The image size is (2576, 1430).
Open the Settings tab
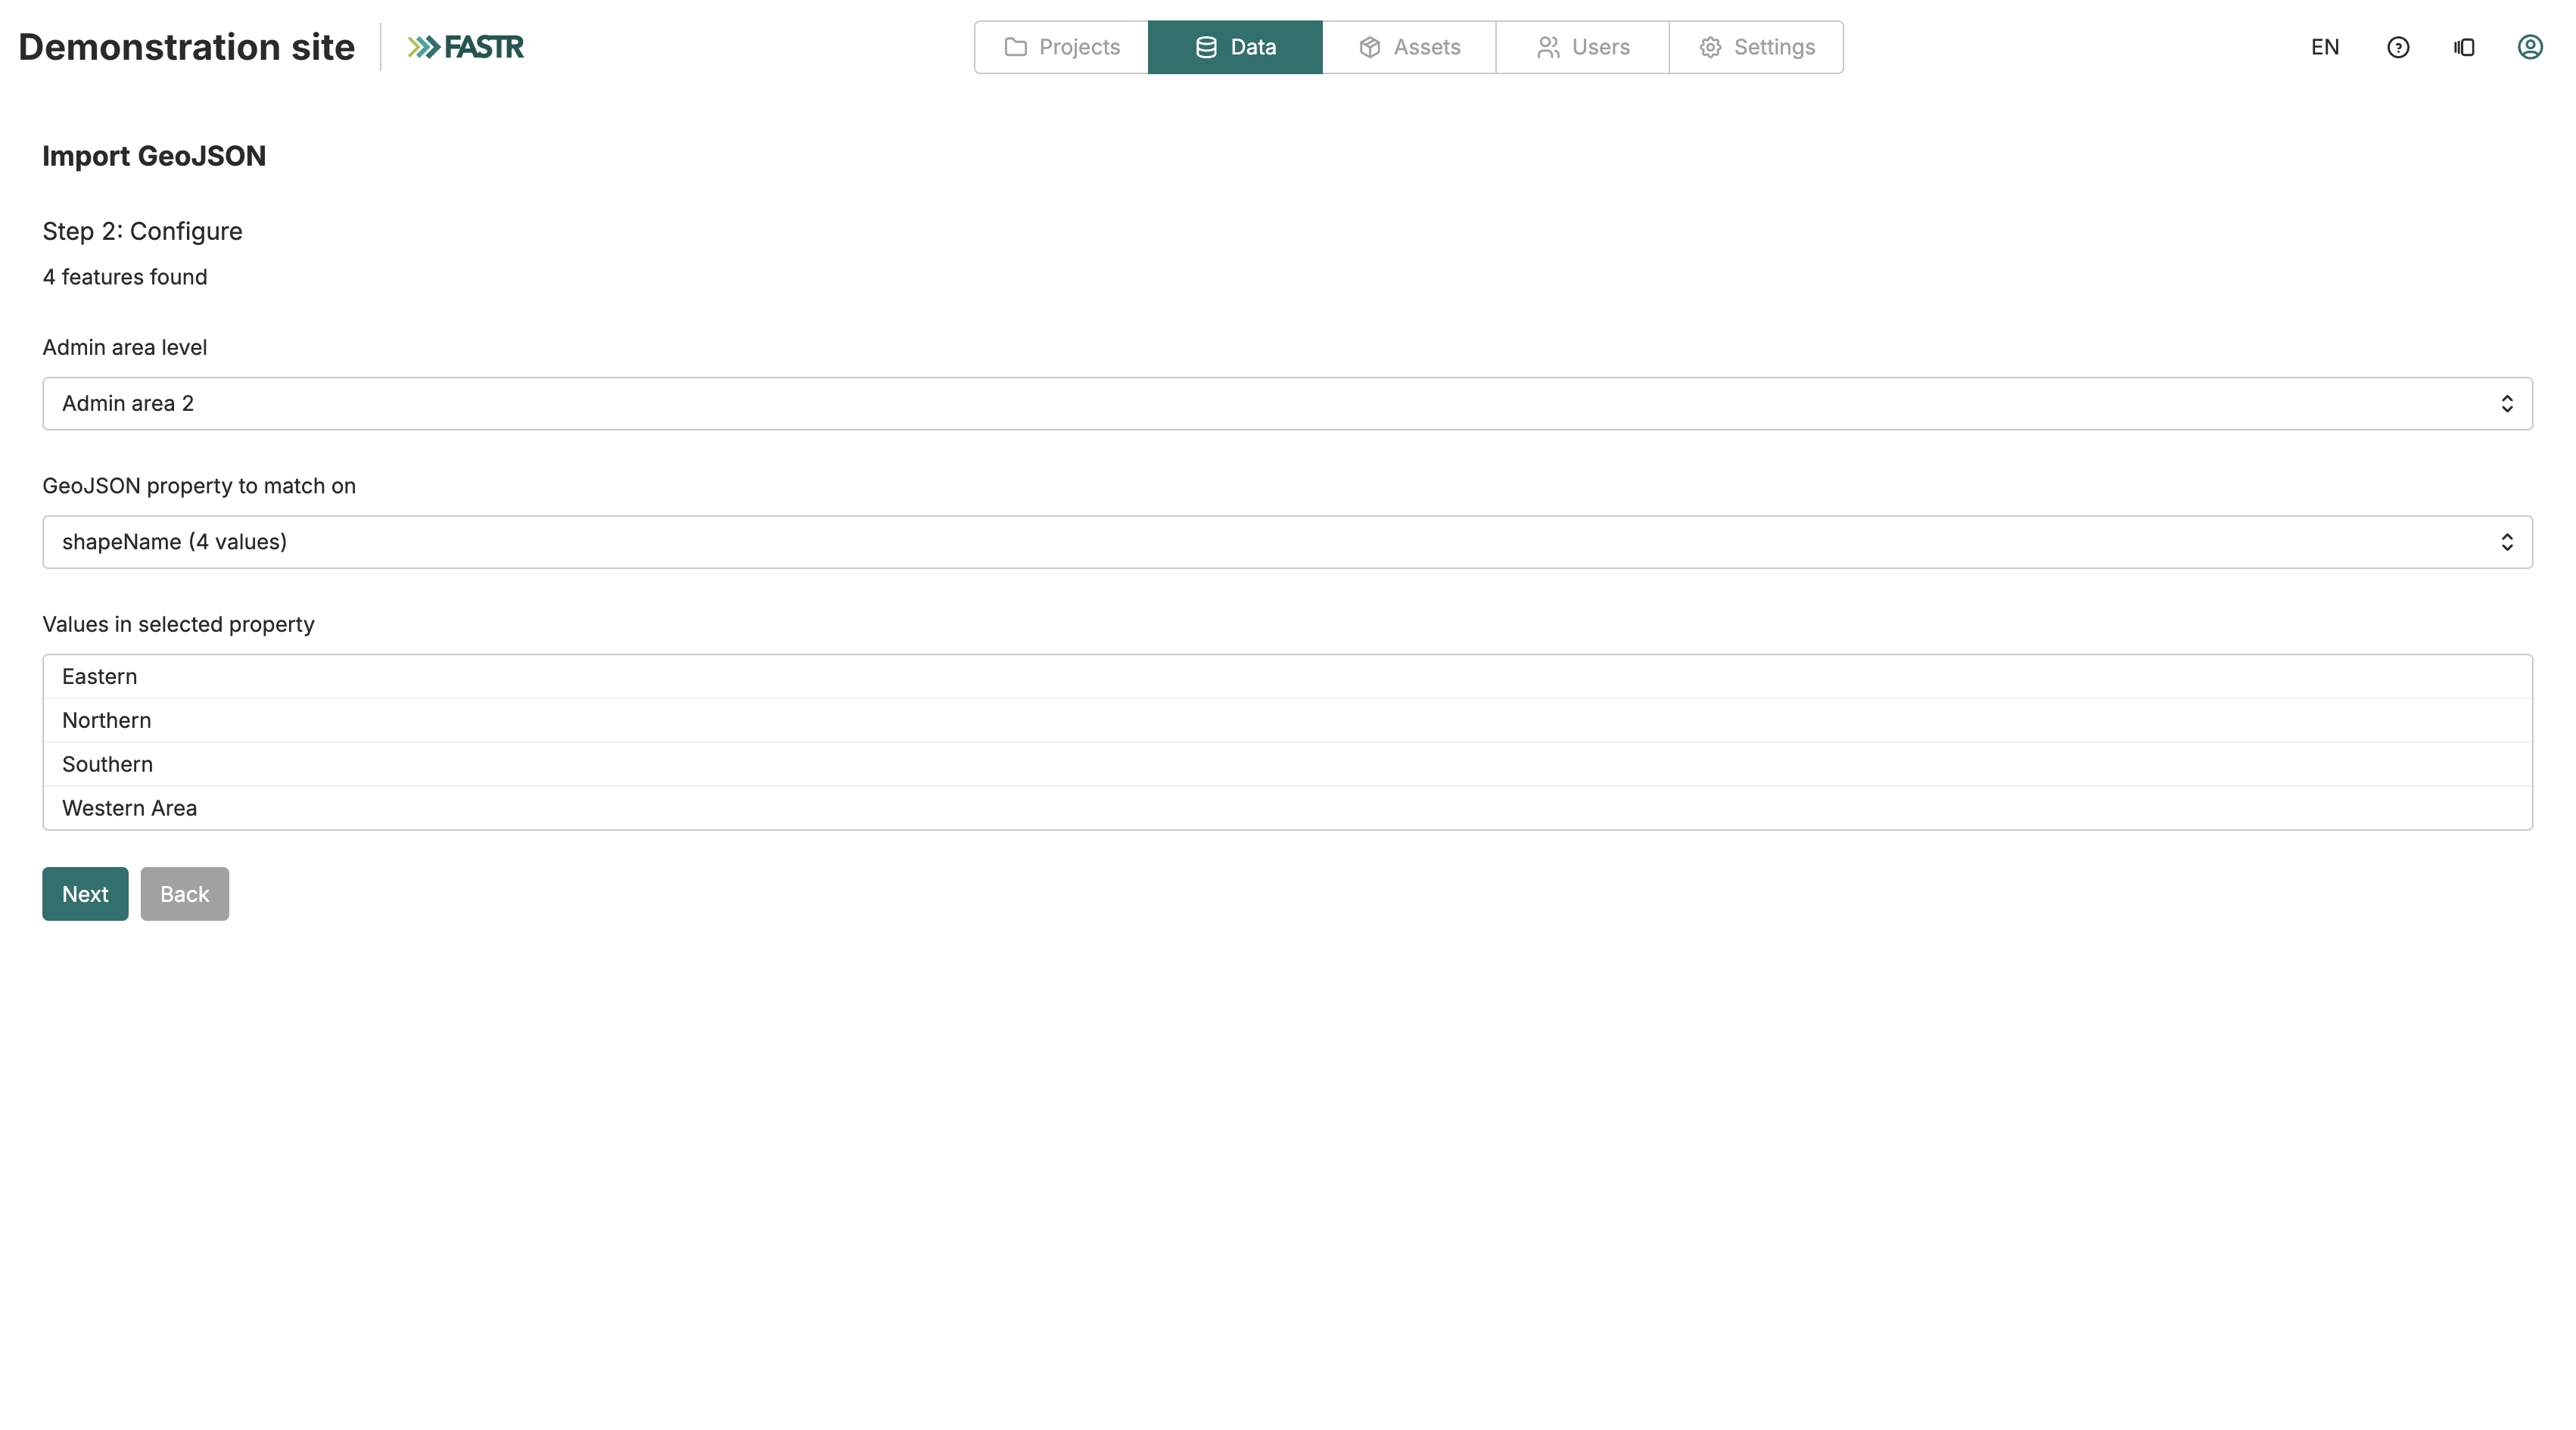point(1756,47)
